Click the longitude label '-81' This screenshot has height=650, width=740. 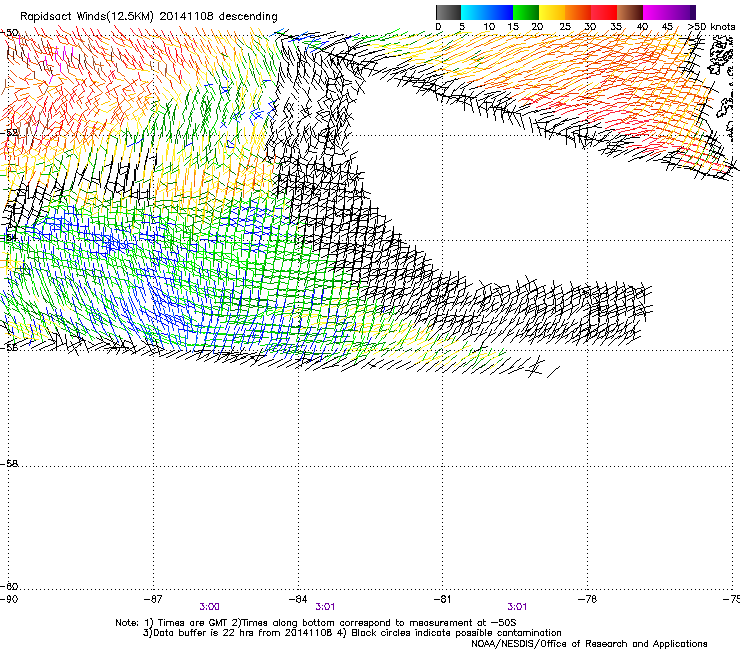(442, 599)
